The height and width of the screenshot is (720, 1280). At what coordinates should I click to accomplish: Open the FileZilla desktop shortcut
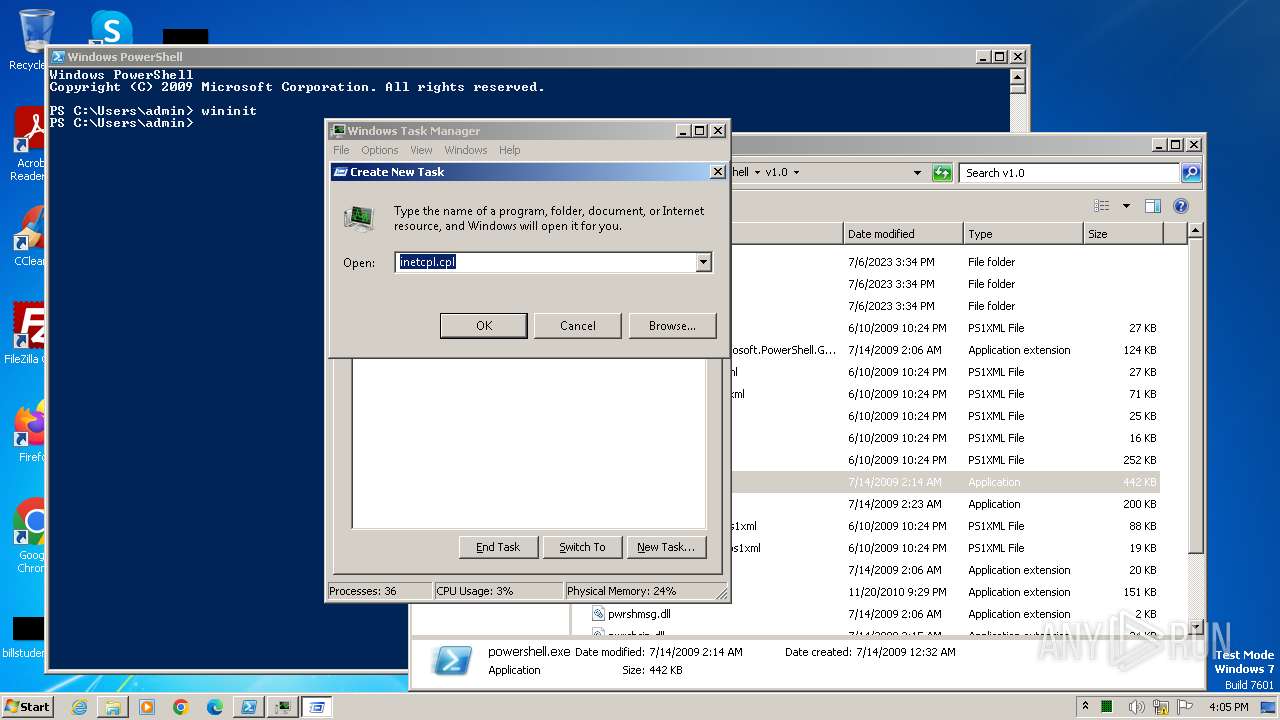click(26, 332)
